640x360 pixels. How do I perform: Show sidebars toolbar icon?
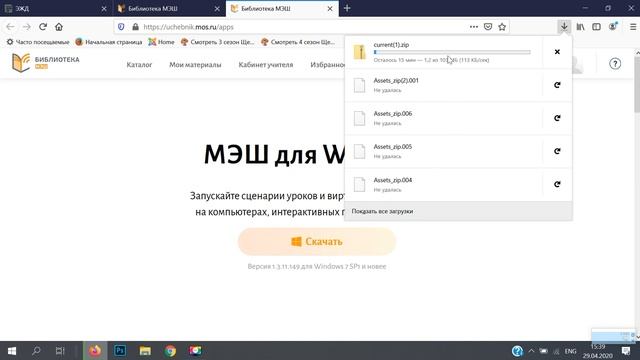[596, 27]
